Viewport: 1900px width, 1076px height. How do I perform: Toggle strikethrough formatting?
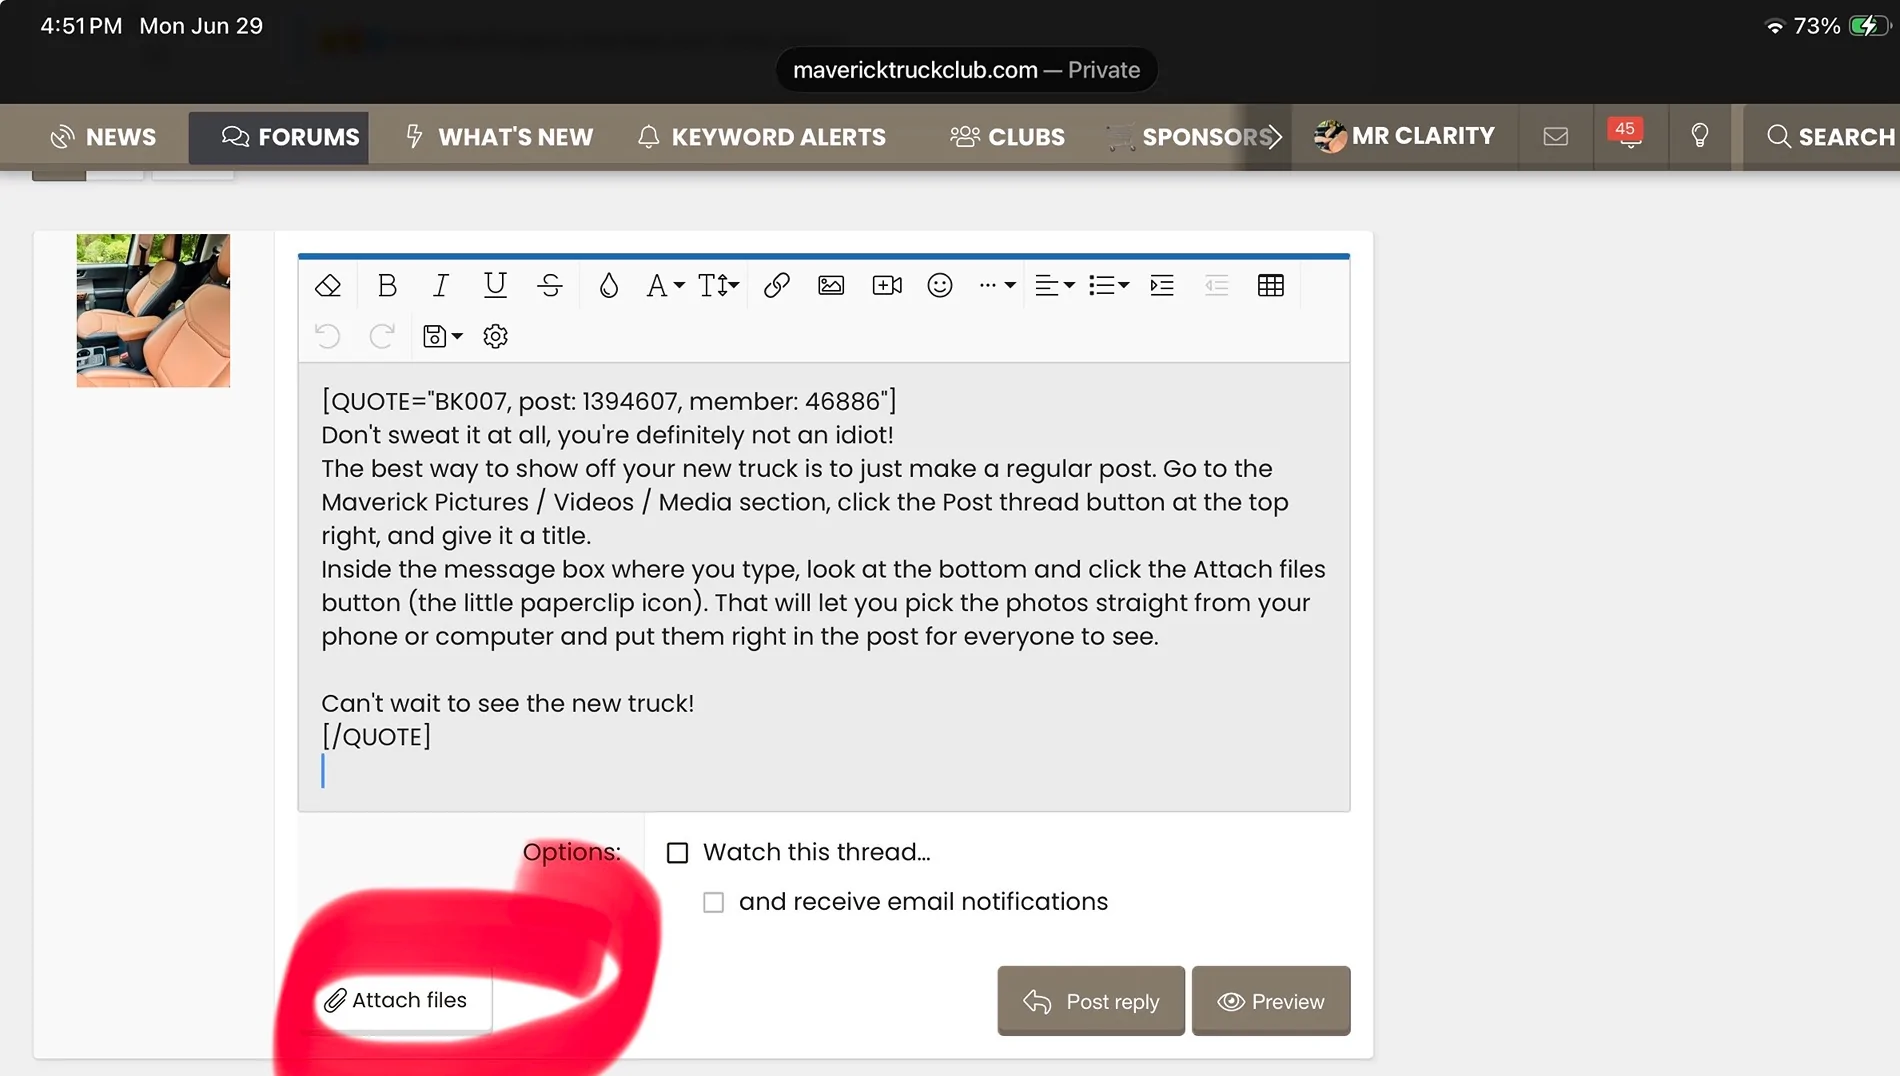(x=549, y=286)
